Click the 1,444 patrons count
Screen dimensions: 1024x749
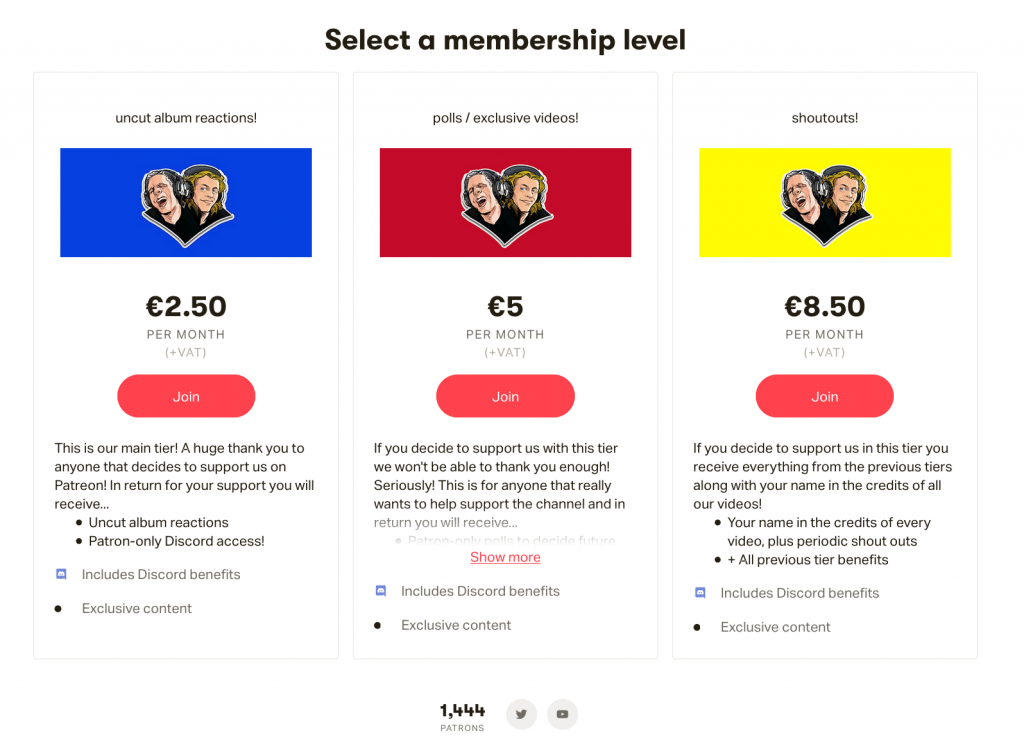coord(462,711)
